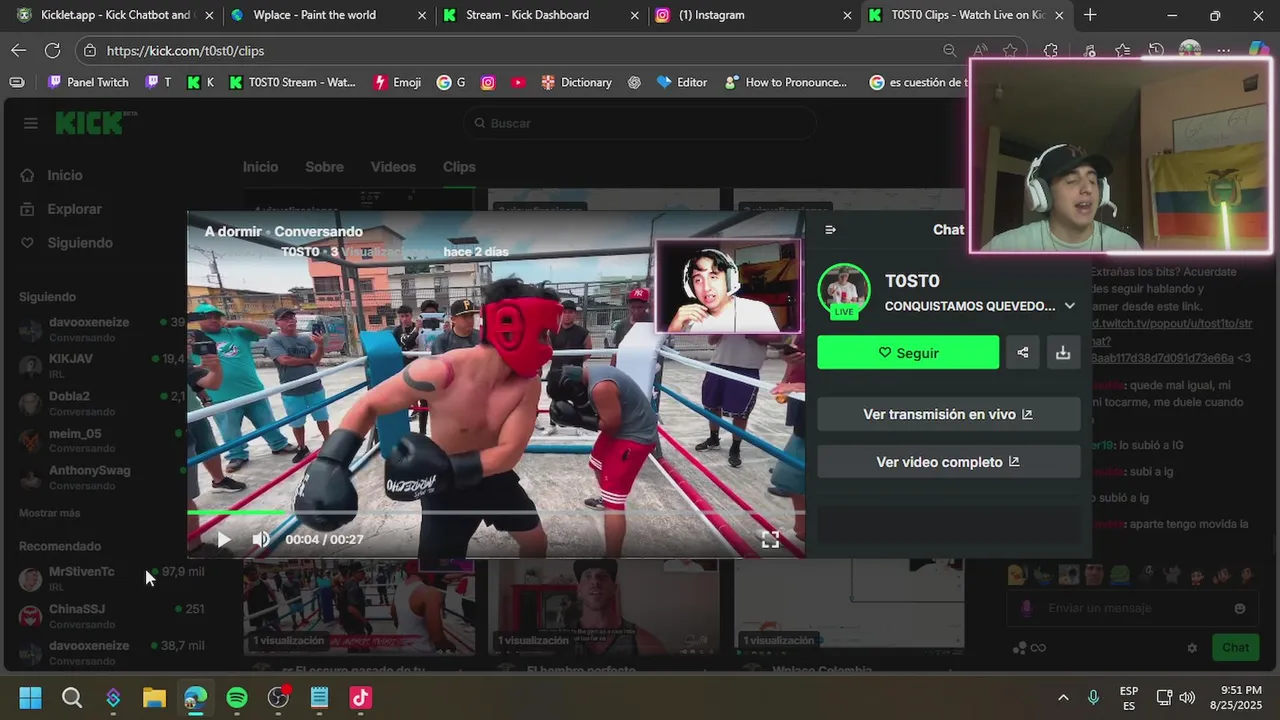
Task: Open How to Pronounce bookmark
Action: tap(786, 82)
